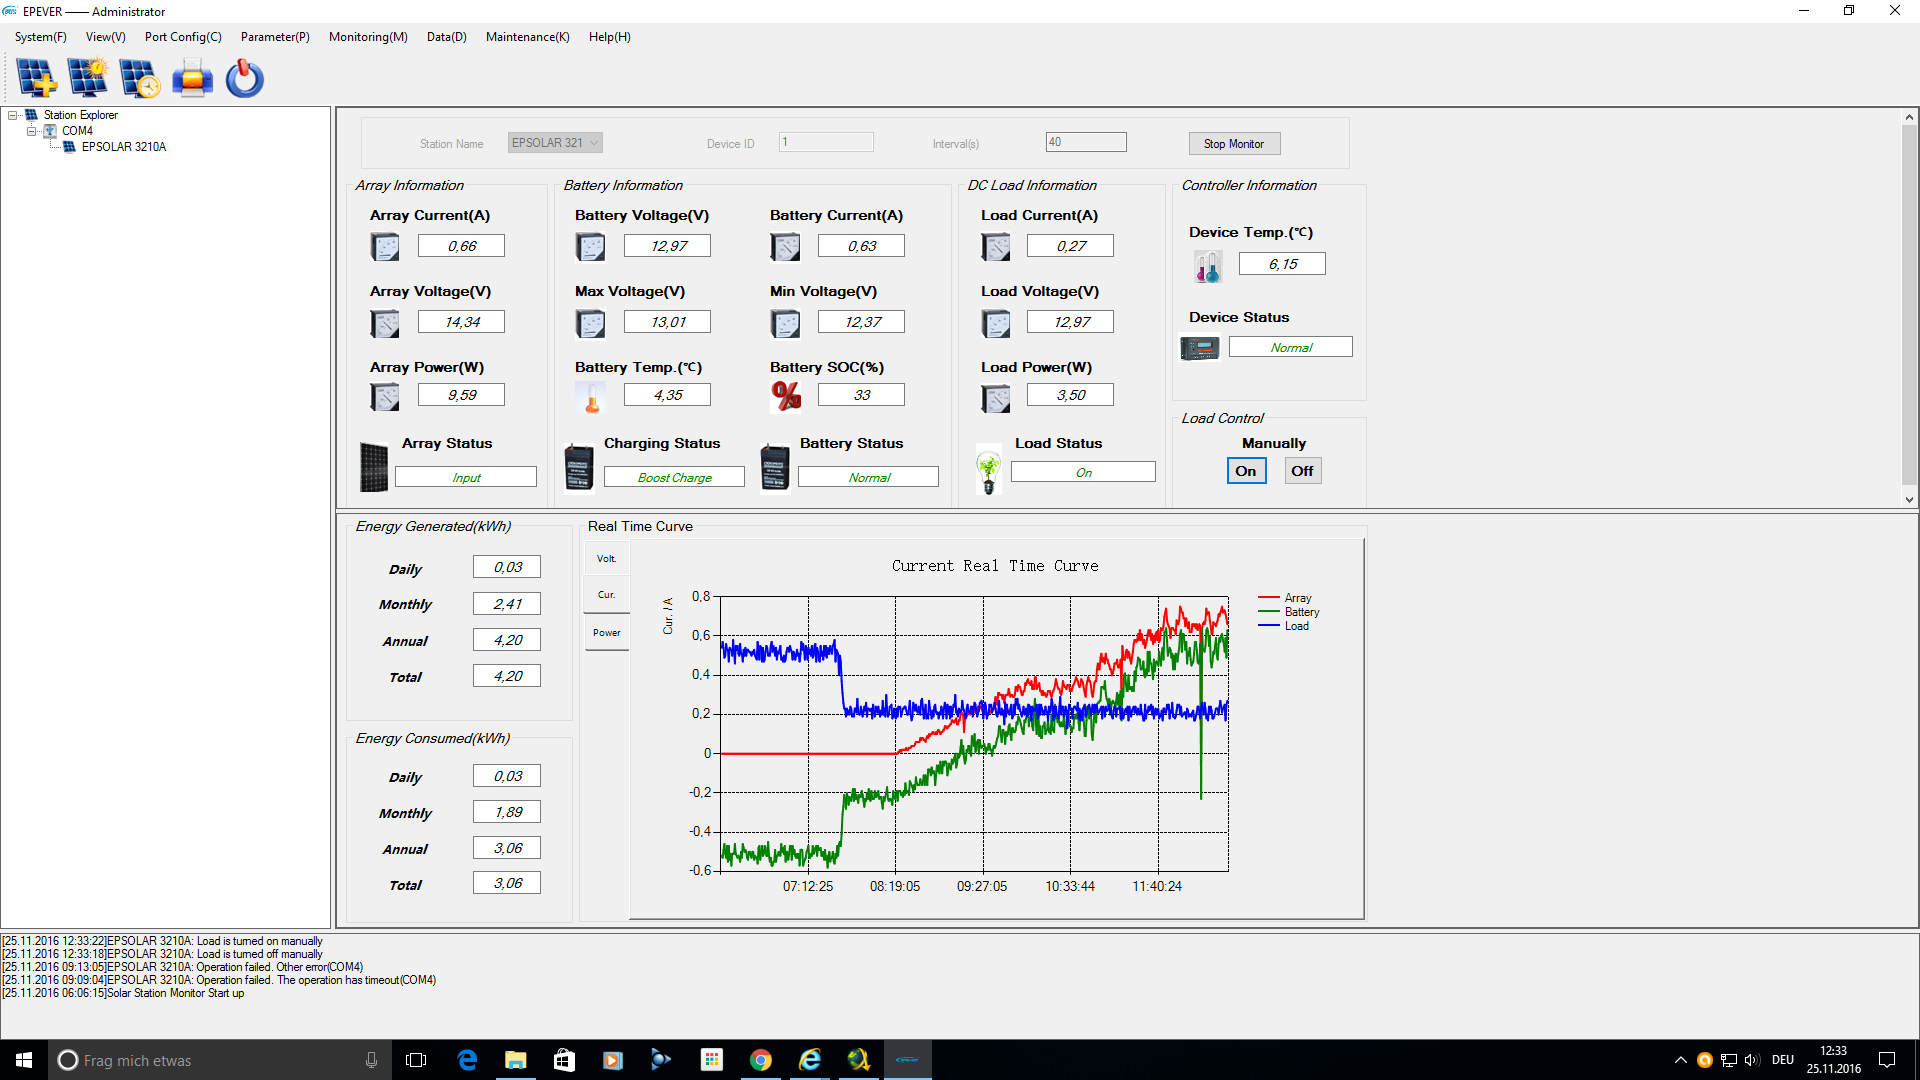Click the add station solar panel icon
Screen dimensions: 1920x1080
(37, 78)
